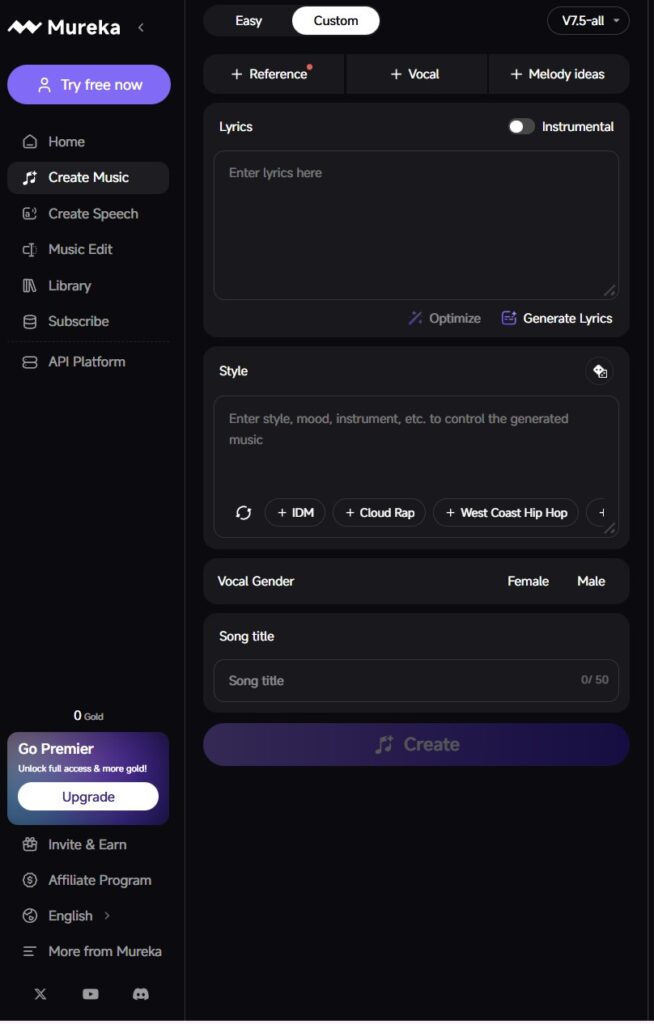The image size is (654, 1024).
Task: Open the Discord community icon
Action: [141, 994]
